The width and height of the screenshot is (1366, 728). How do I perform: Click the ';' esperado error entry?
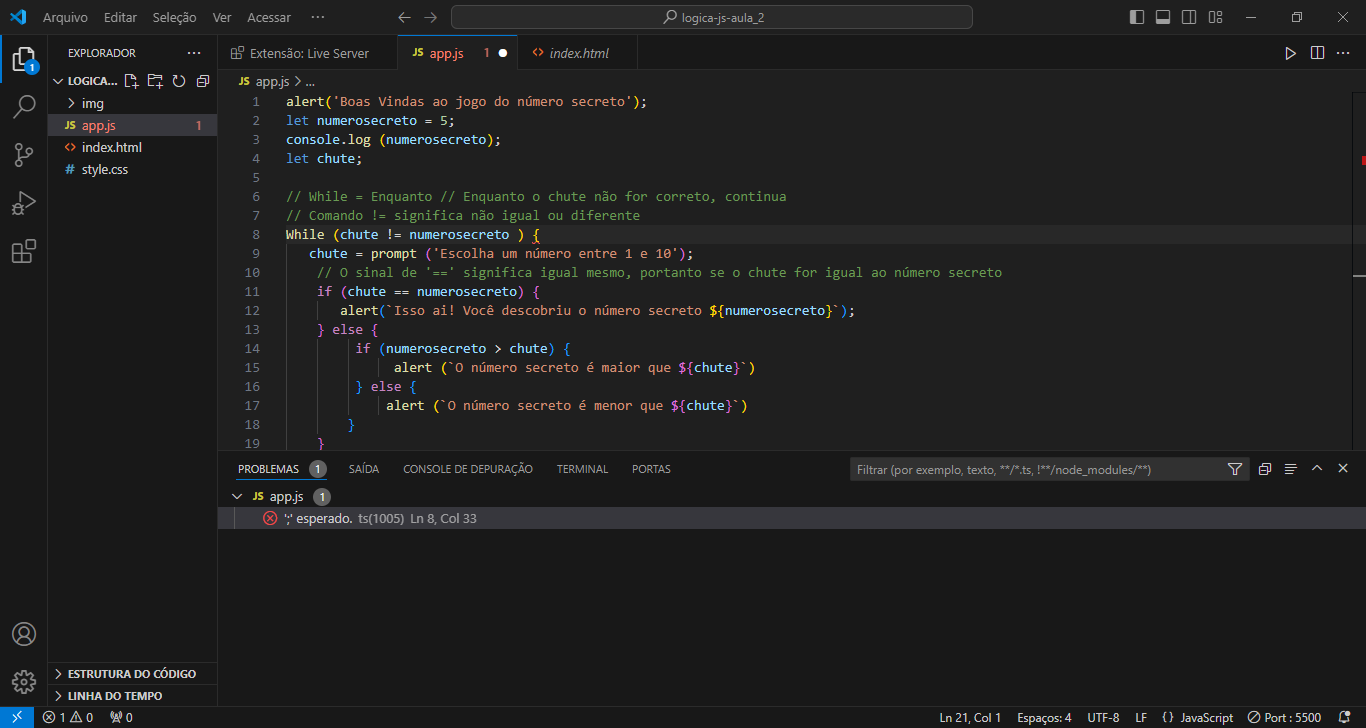(792, 518)
